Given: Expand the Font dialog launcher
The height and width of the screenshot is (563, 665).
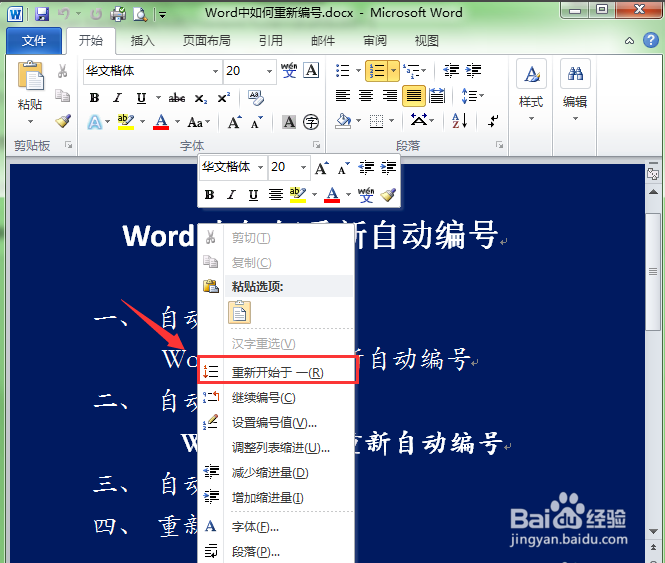Looking at the screenshot, I should [x=316, y=145].
